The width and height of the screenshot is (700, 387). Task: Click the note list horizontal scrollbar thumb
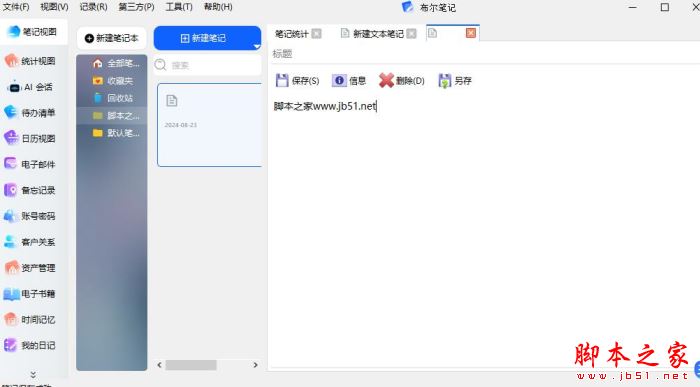(x=191, y=365)
